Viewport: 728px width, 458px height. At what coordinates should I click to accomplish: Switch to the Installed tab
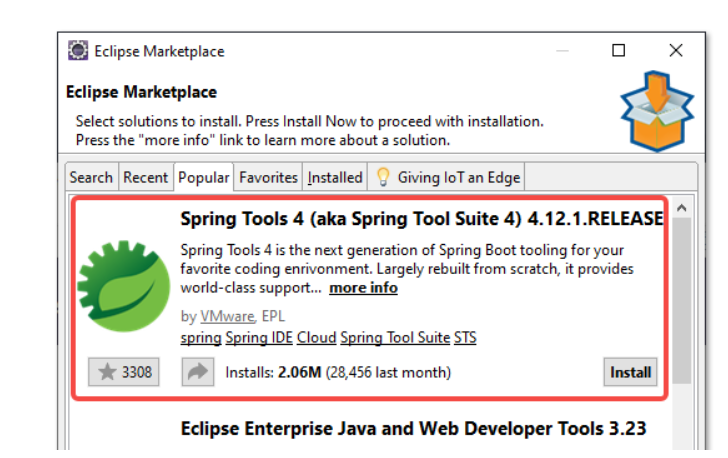tap(335, 177)
